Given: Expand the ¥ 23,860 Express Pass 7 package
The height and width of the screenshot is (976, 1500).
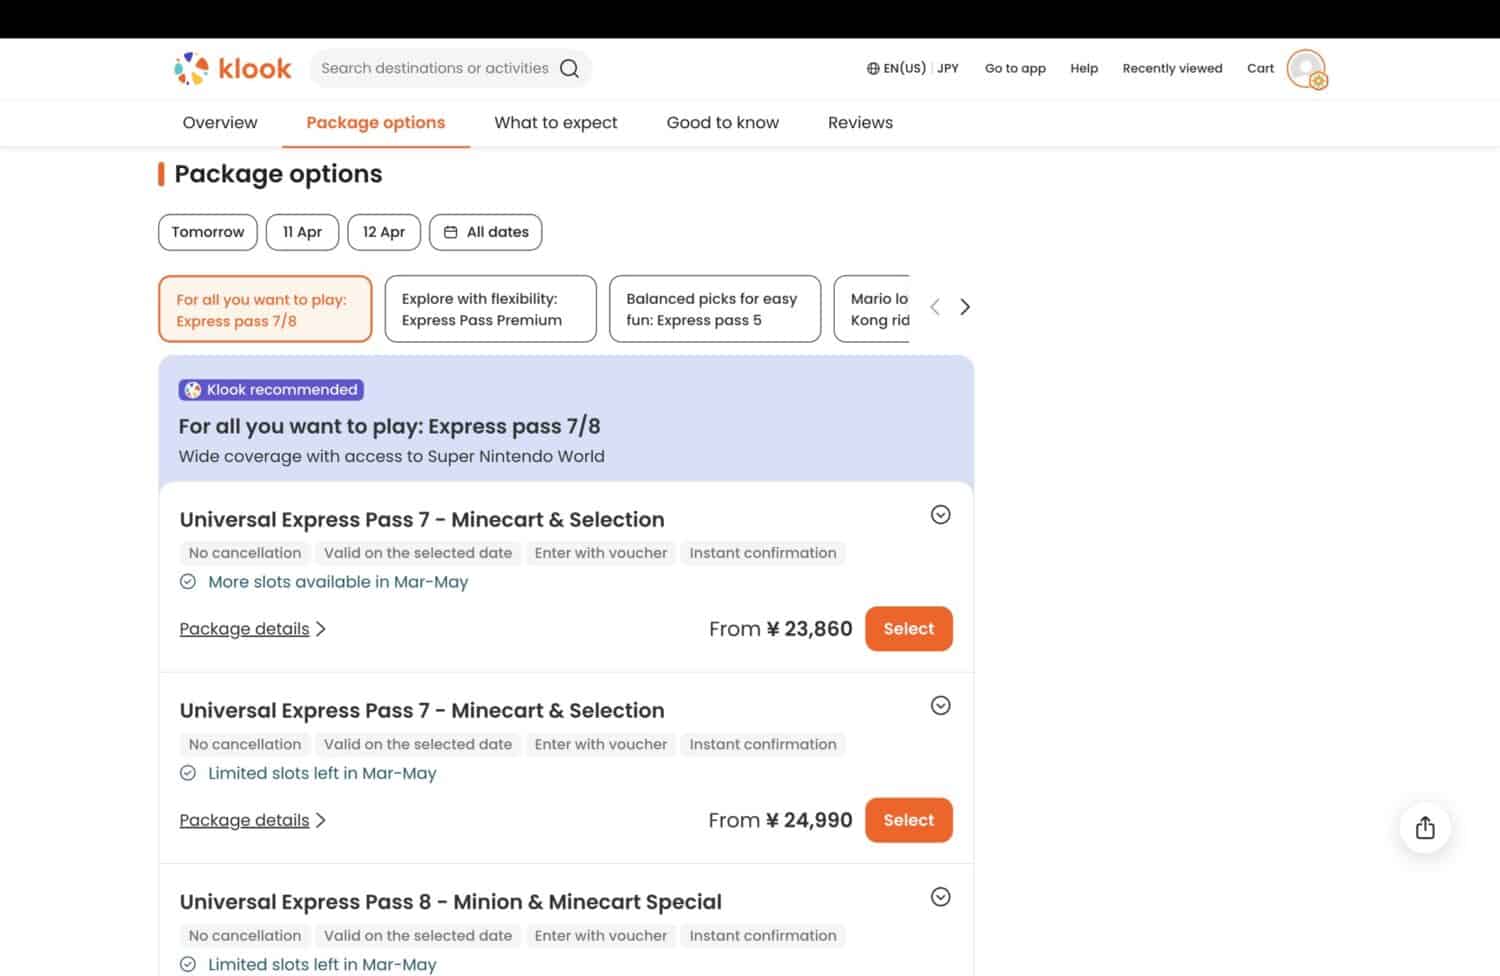Looking at the screenshot, I should (x=940, y=514).
